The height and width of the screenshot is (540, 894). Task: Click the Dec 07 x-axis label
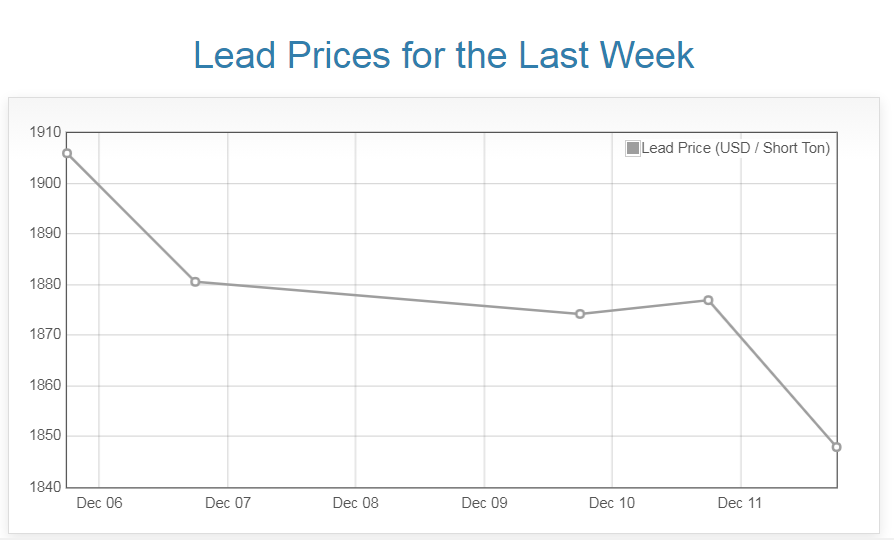click(228, 503)
